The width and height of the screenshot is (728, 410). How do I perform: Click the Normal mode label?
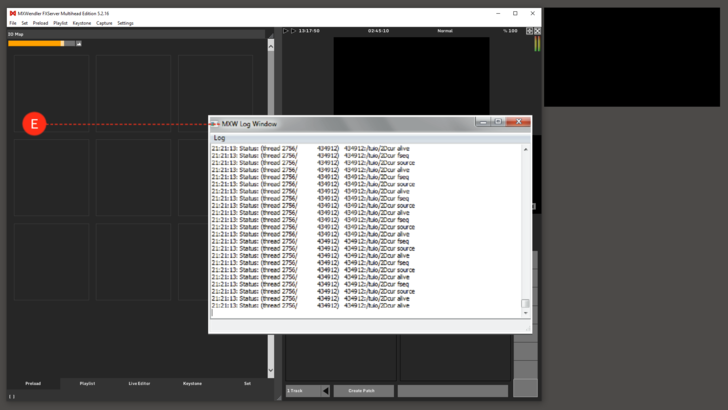click(445, 31)
